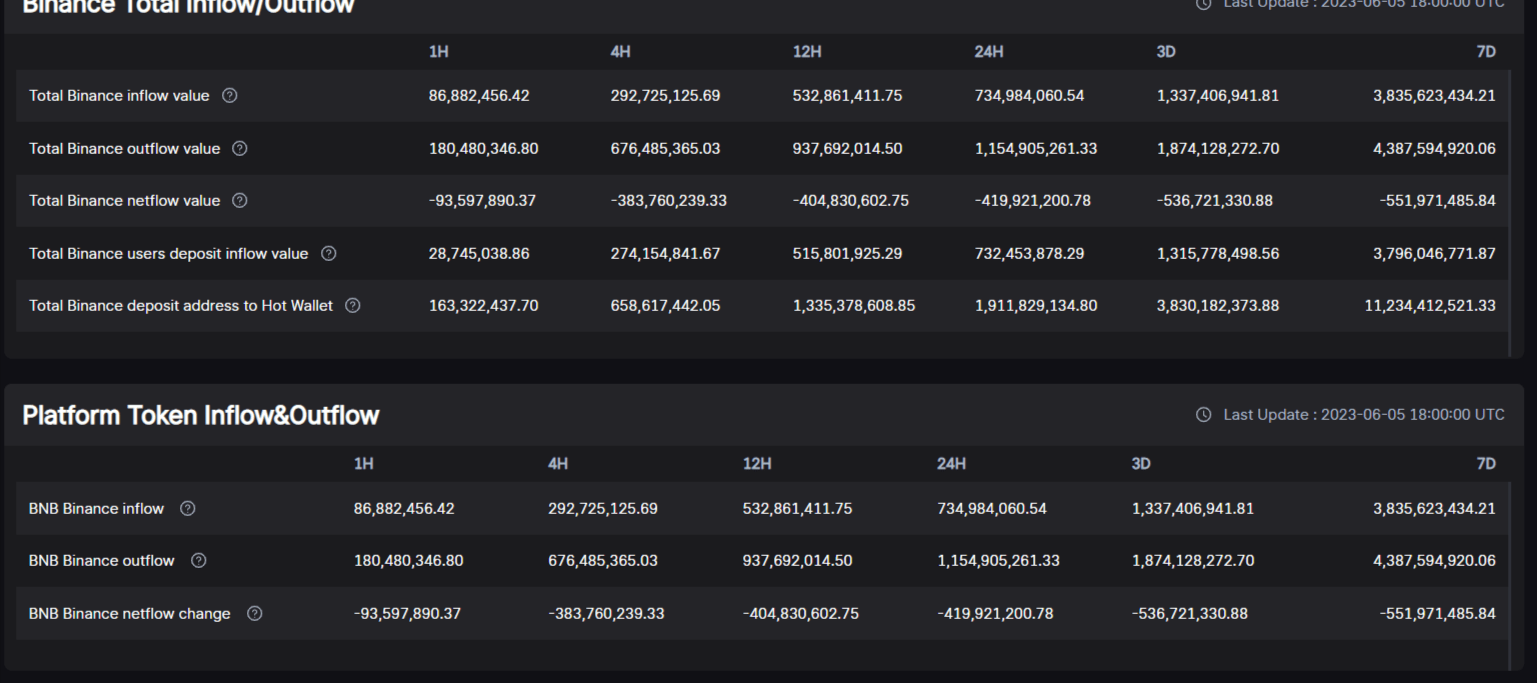Click Last Update timestamp in Platform Token section

pos(1364,414)
